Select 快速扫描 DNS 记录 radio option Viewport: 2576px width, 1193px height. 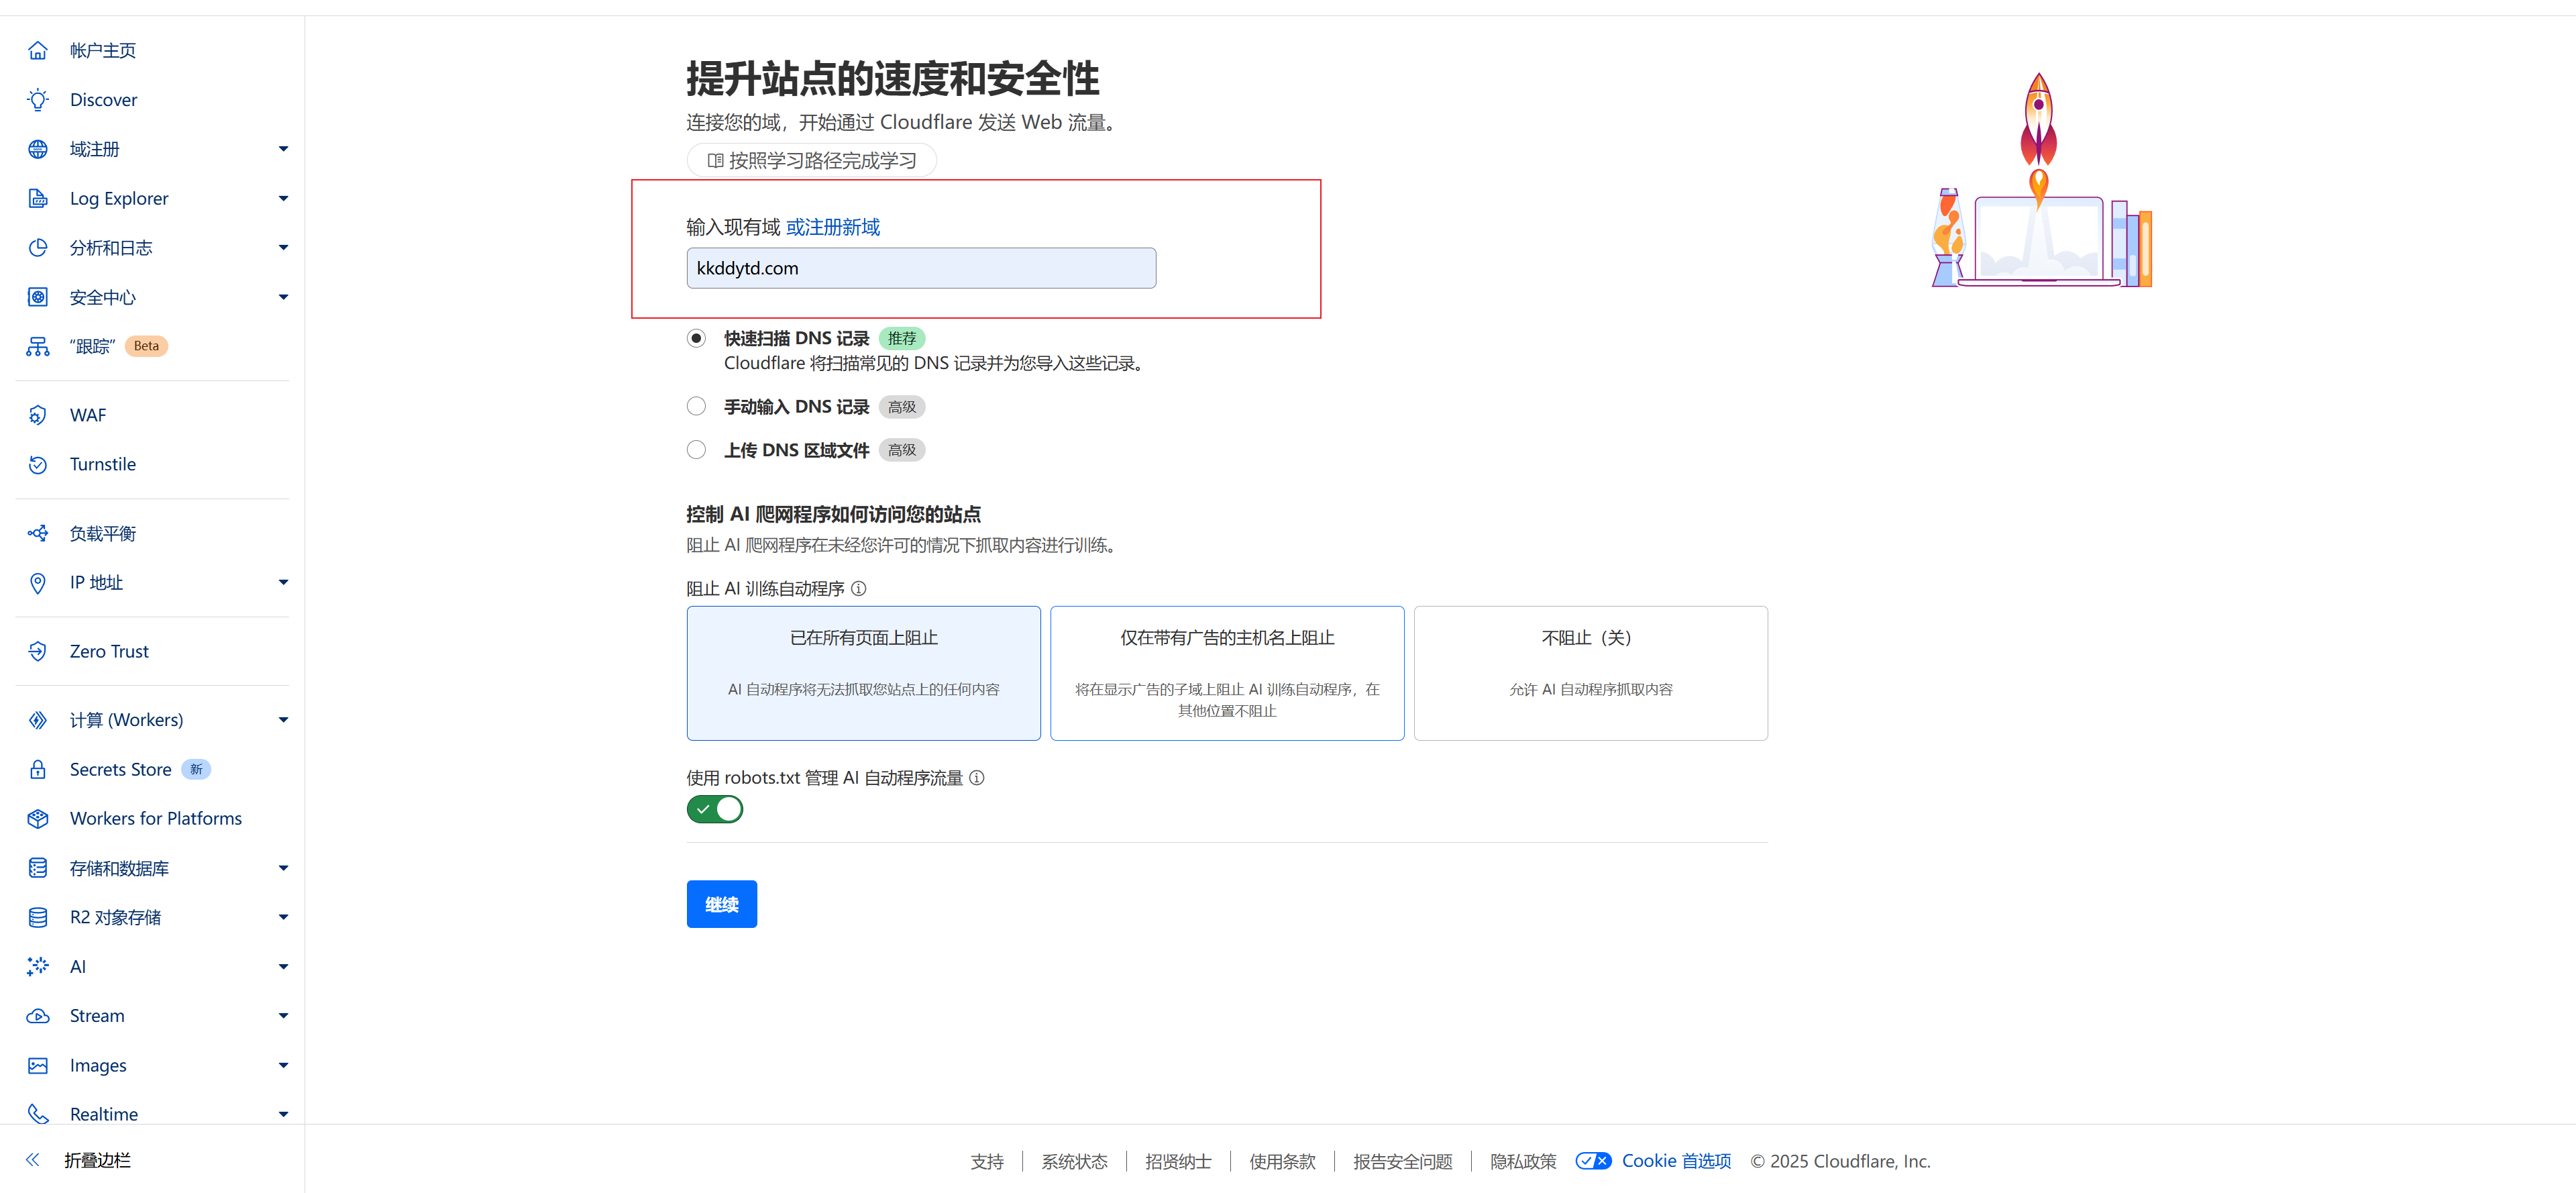pyautogui.click(x=696, y=338)
